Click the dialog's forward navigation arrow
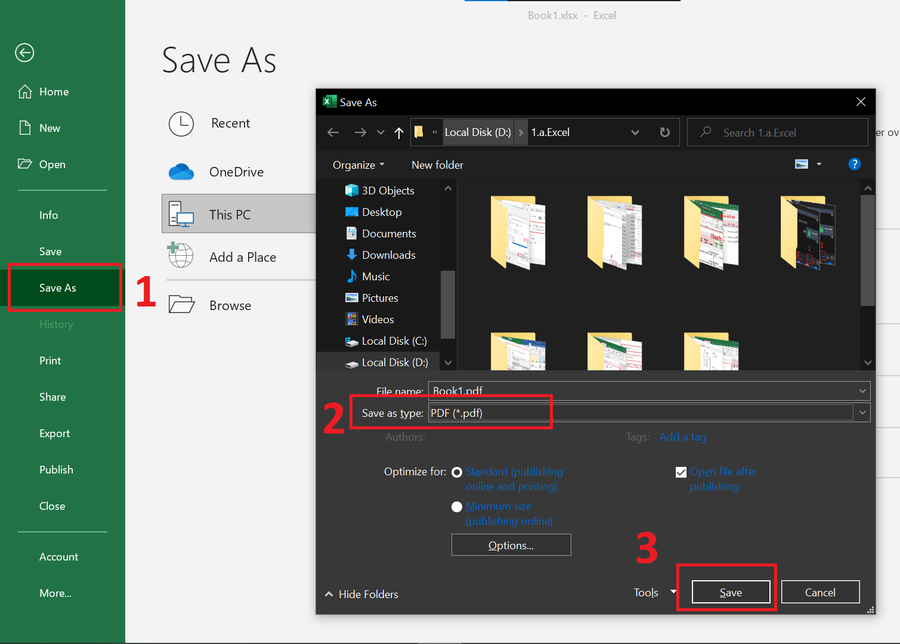Viewport: 900px width, 644px height. click(x=360, y=133)
